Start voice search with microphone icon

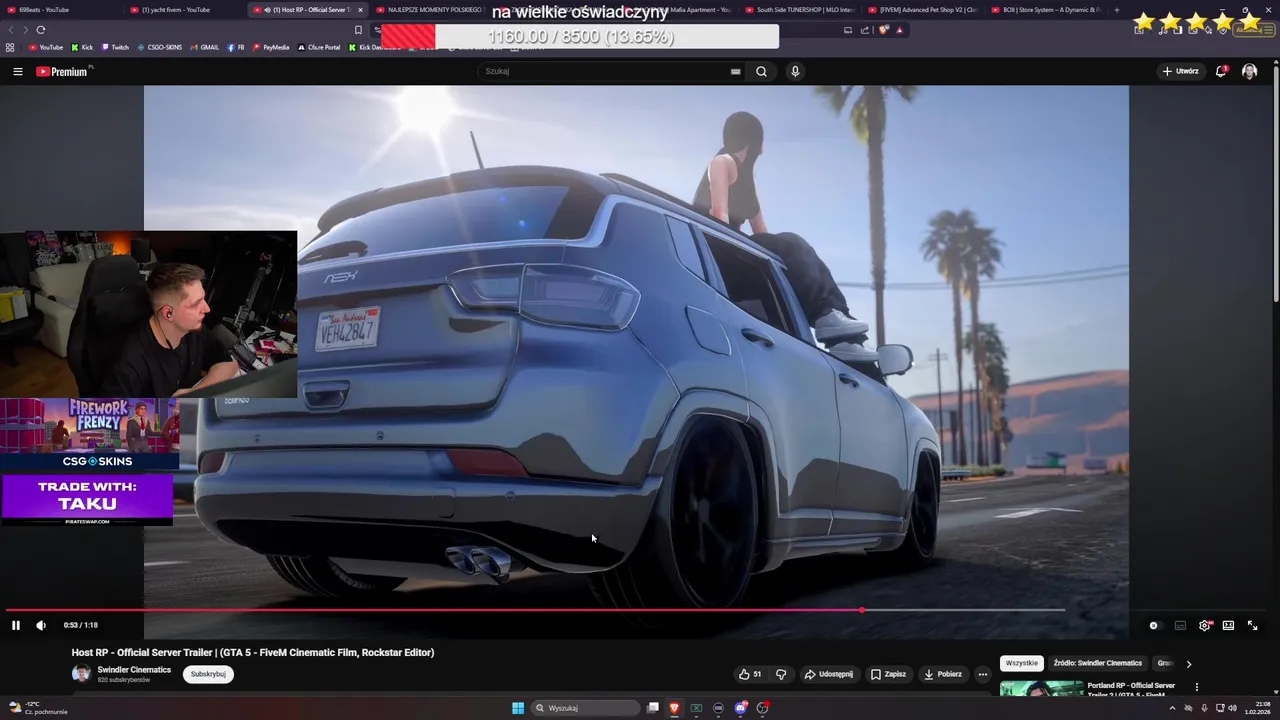(x=795, y=71)
